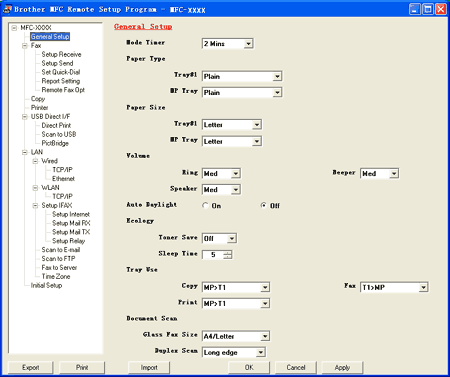This screenshot has height=377, width=450.
Task: Open Fax tray use dropdown
Action: [x=423, y=287]
